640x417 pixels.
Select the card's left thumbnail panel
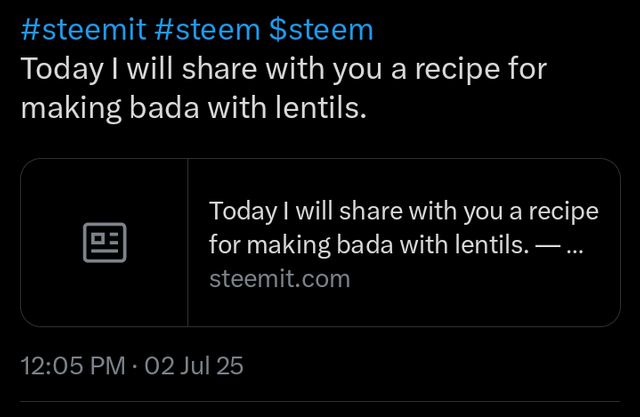(x=104, y=242)
